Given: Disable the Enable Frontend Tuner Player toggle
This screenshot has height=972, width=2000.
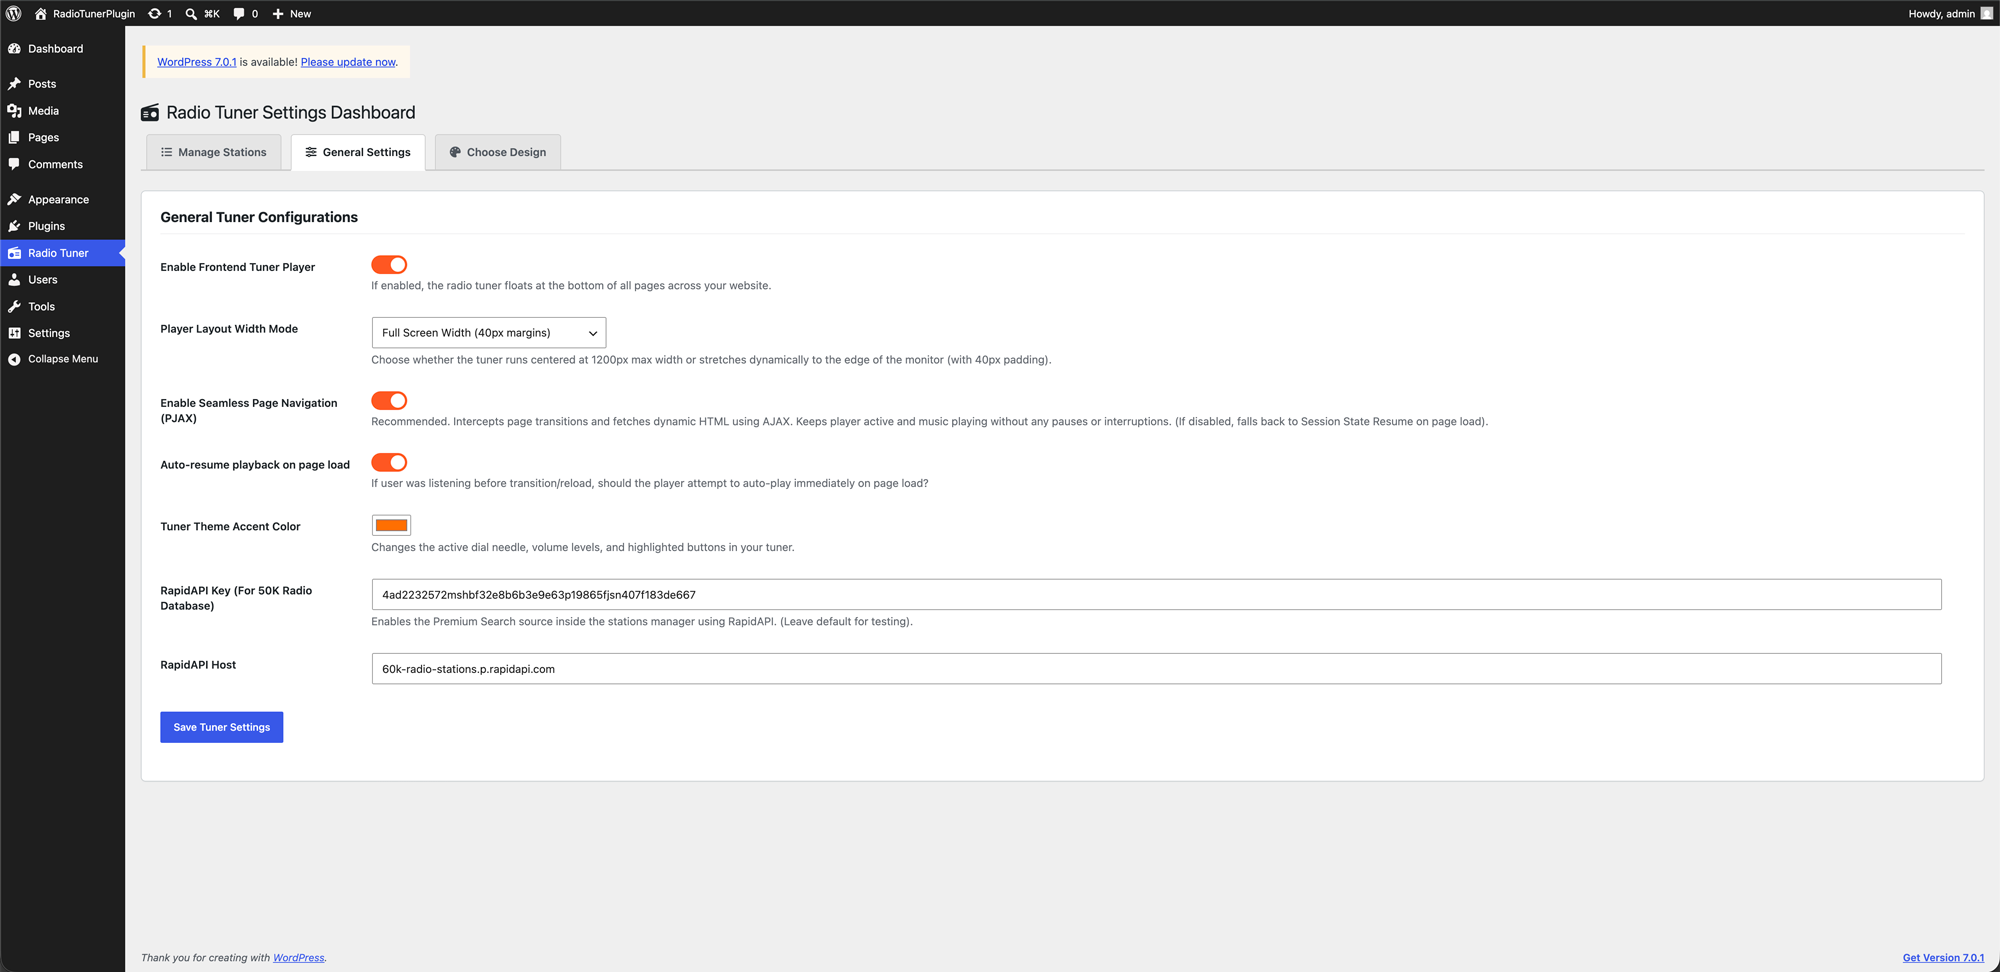Looking at the screenshot, I should coord(389,265).
